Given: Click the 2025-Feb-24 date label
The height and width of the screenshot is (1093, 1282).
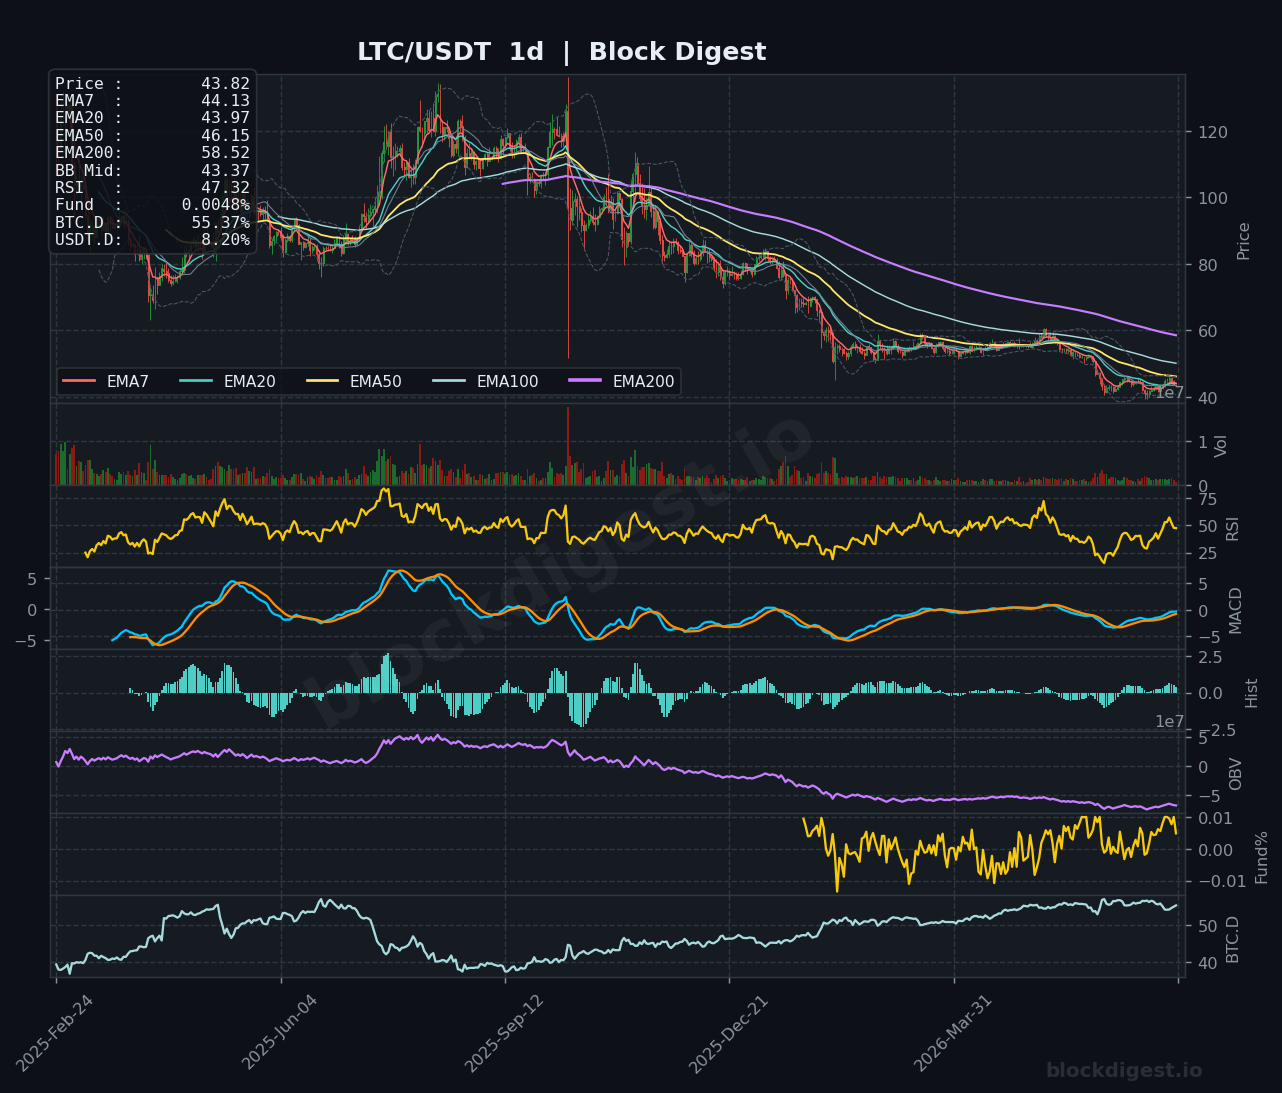Looking at the screenshot, I should 56,1034.
